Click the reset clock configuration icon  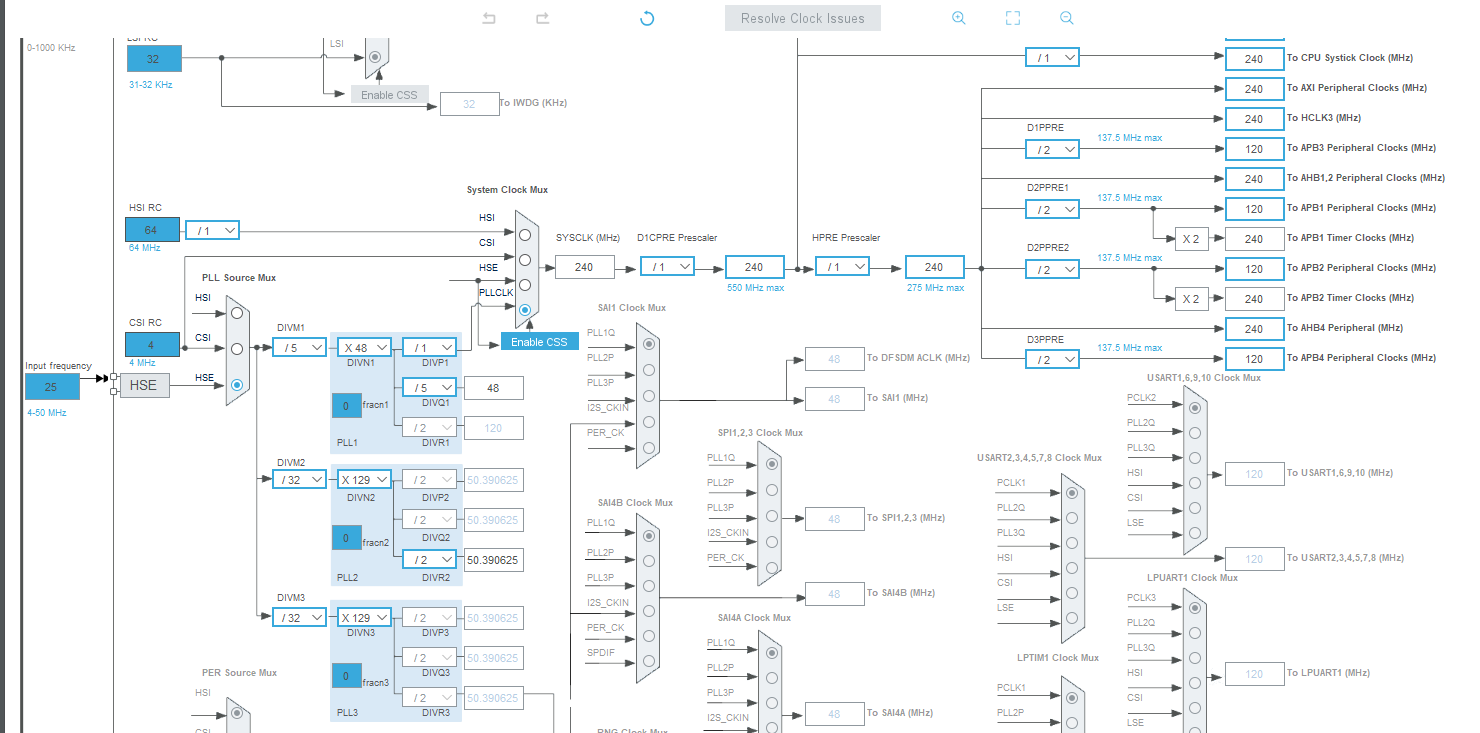646,17
